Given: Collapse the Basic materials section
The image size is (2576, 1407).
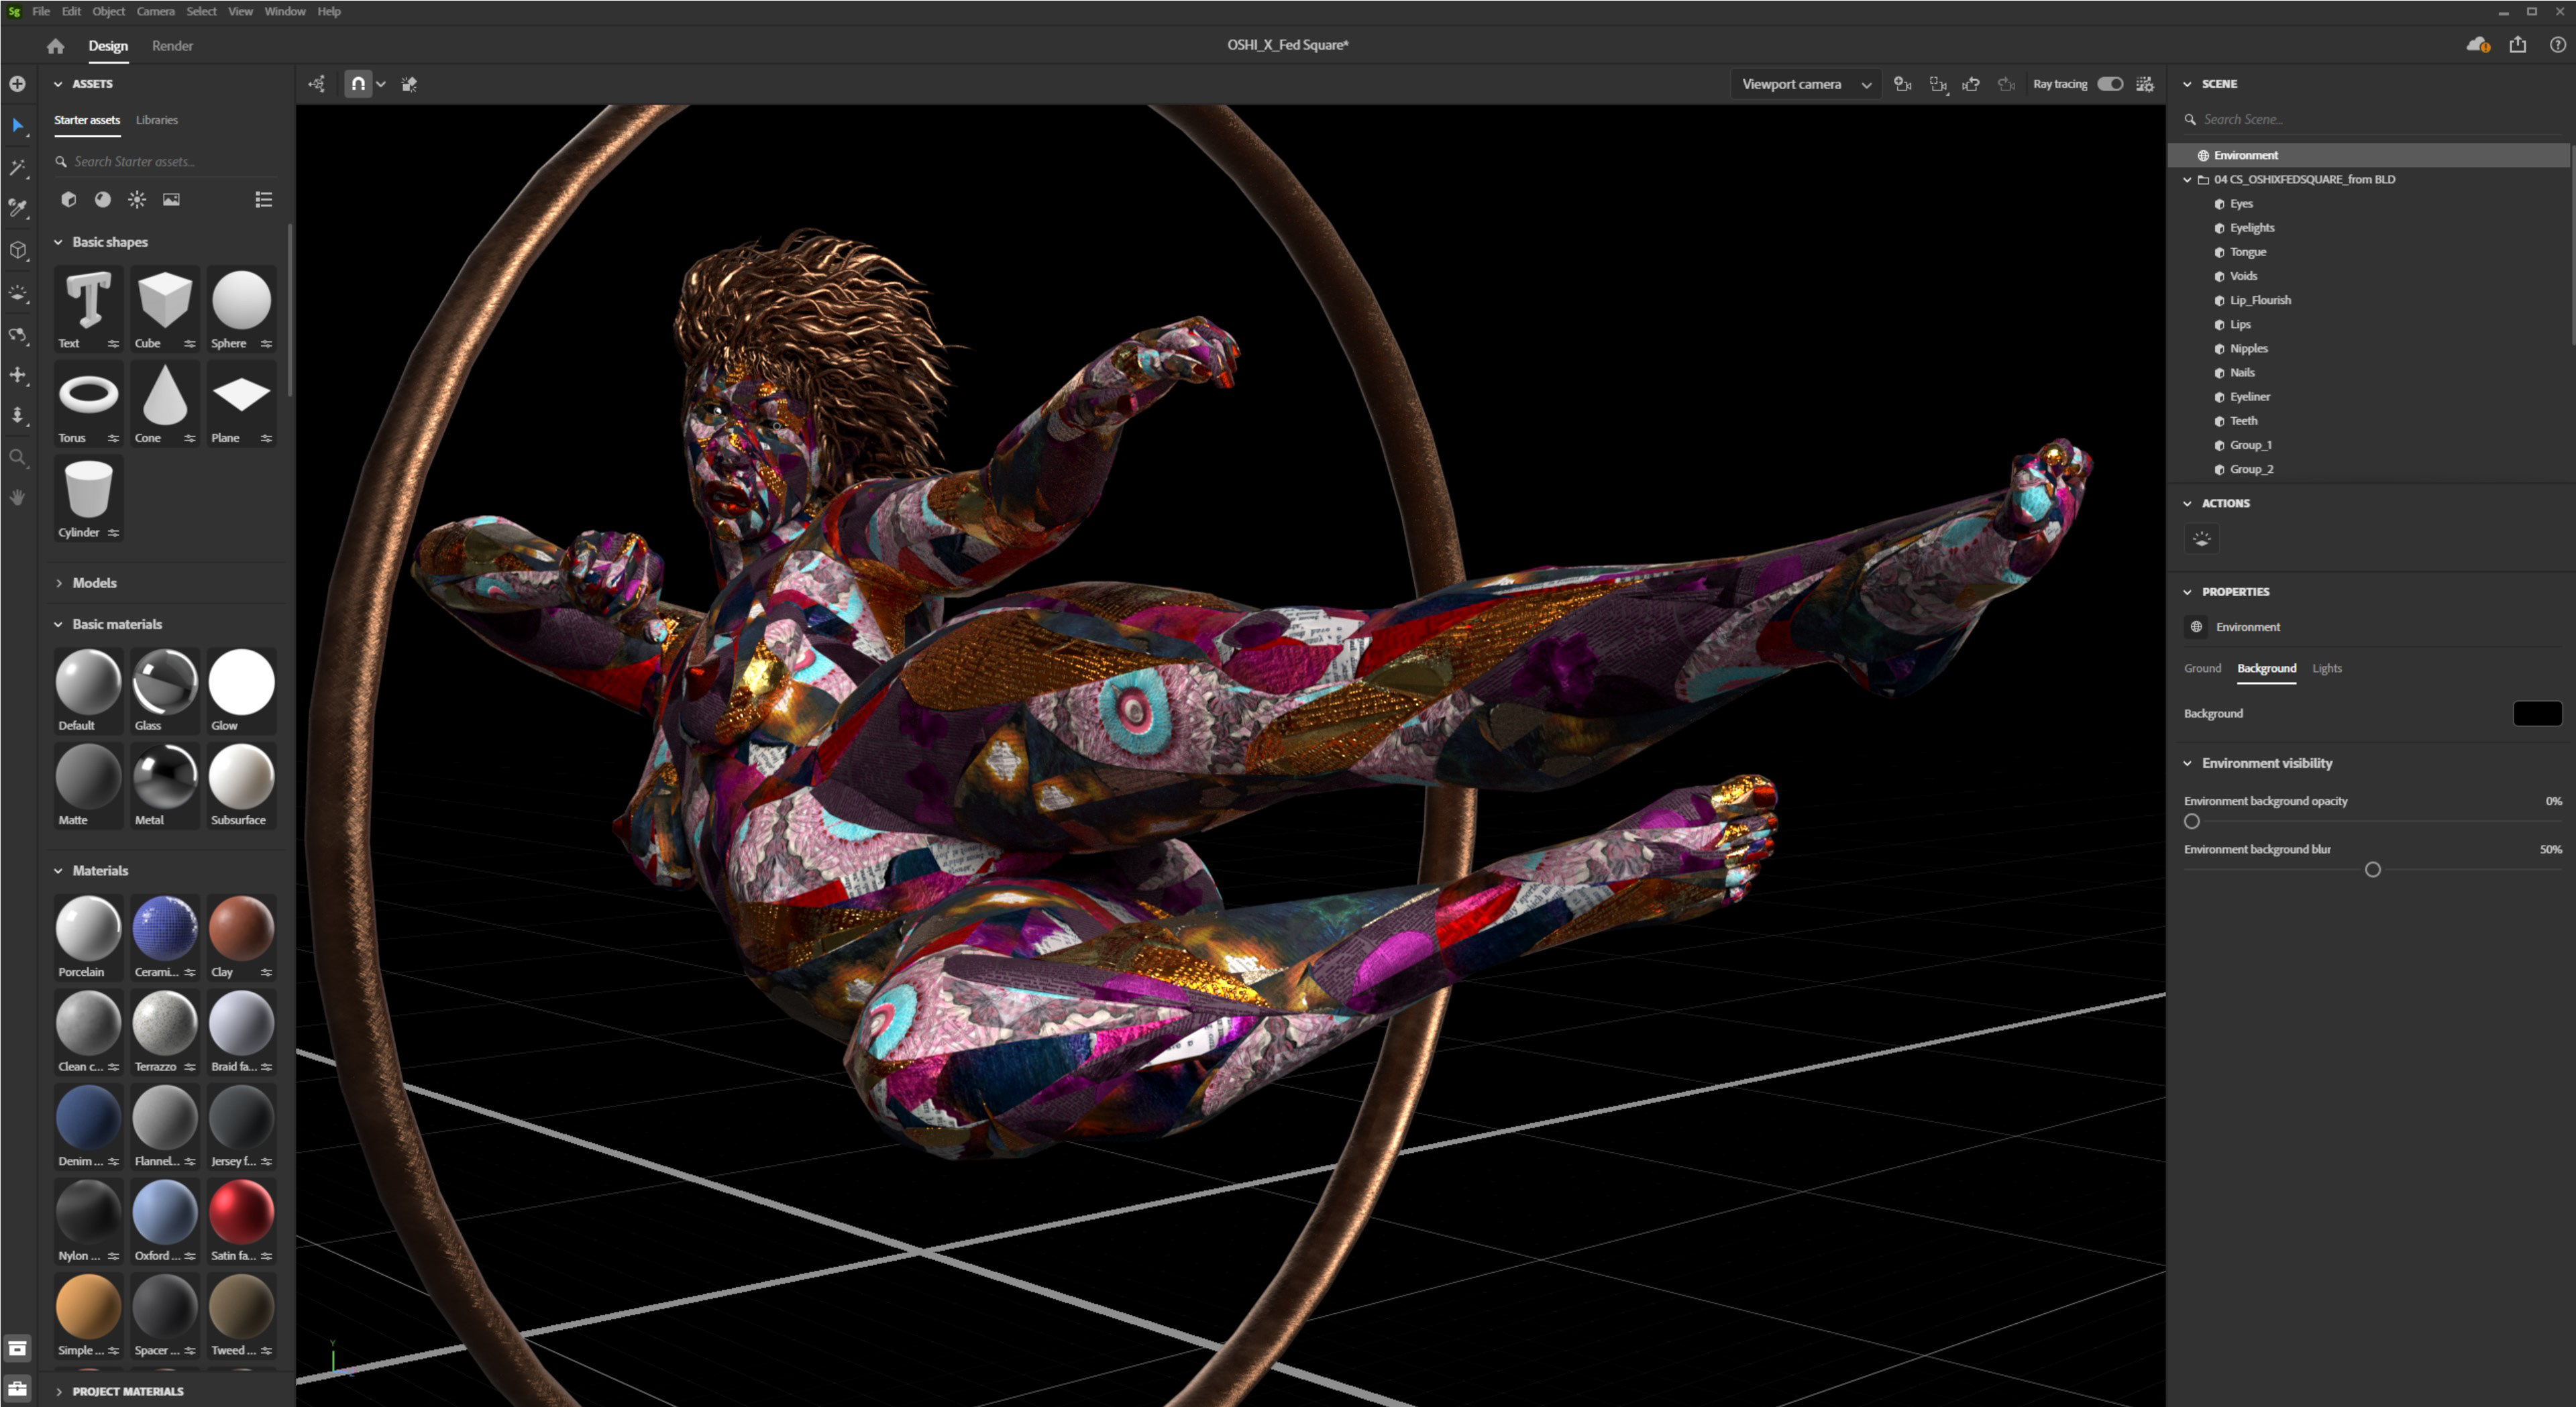Looking at the screenshot, I should tap(58, 624).
